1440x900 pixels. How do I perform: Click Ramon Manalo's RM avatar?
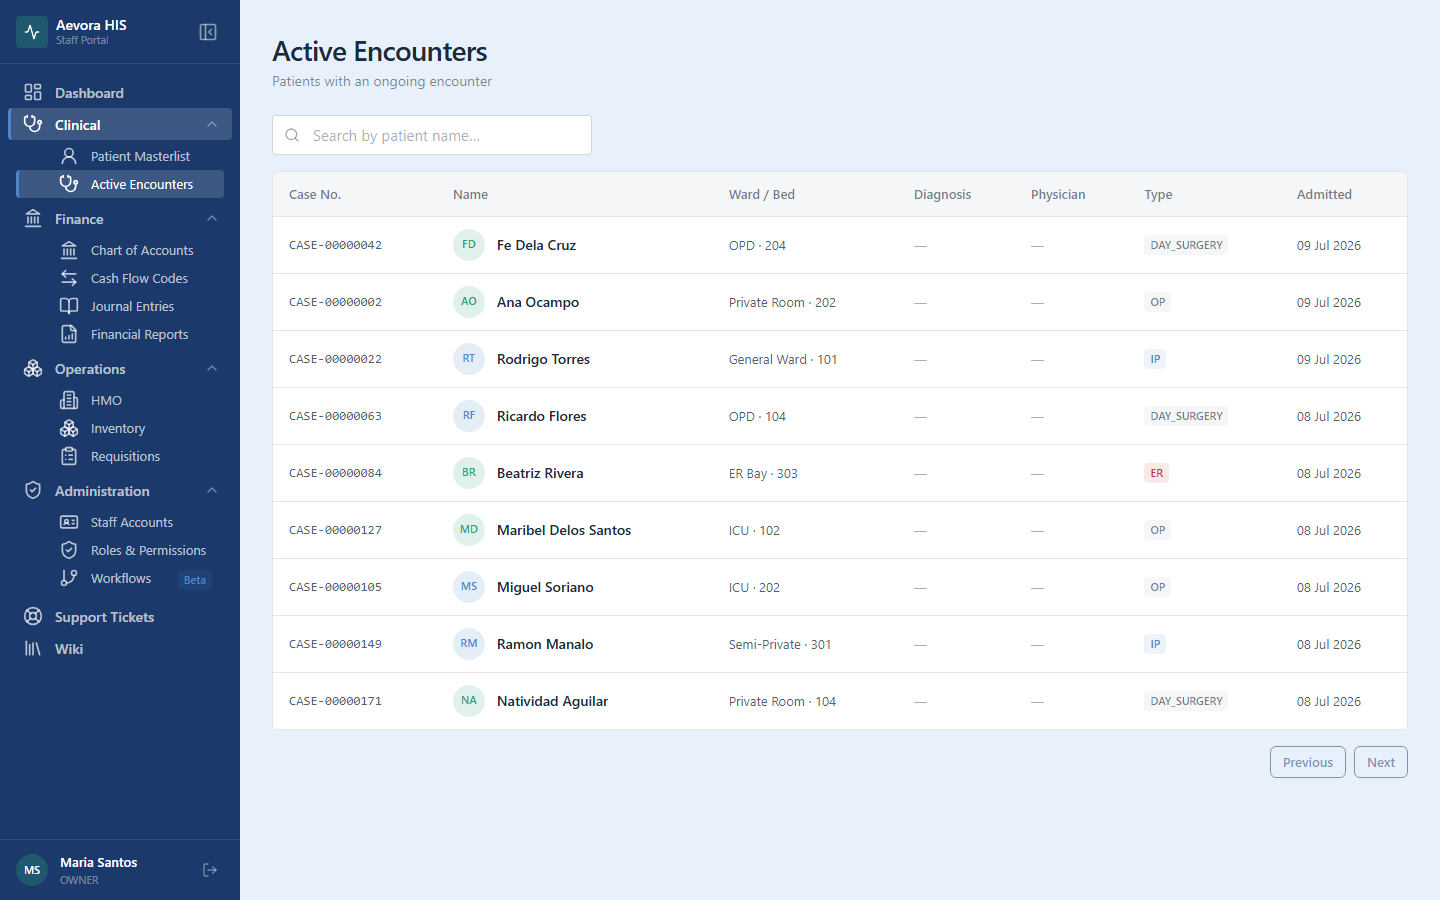[469, 644]
